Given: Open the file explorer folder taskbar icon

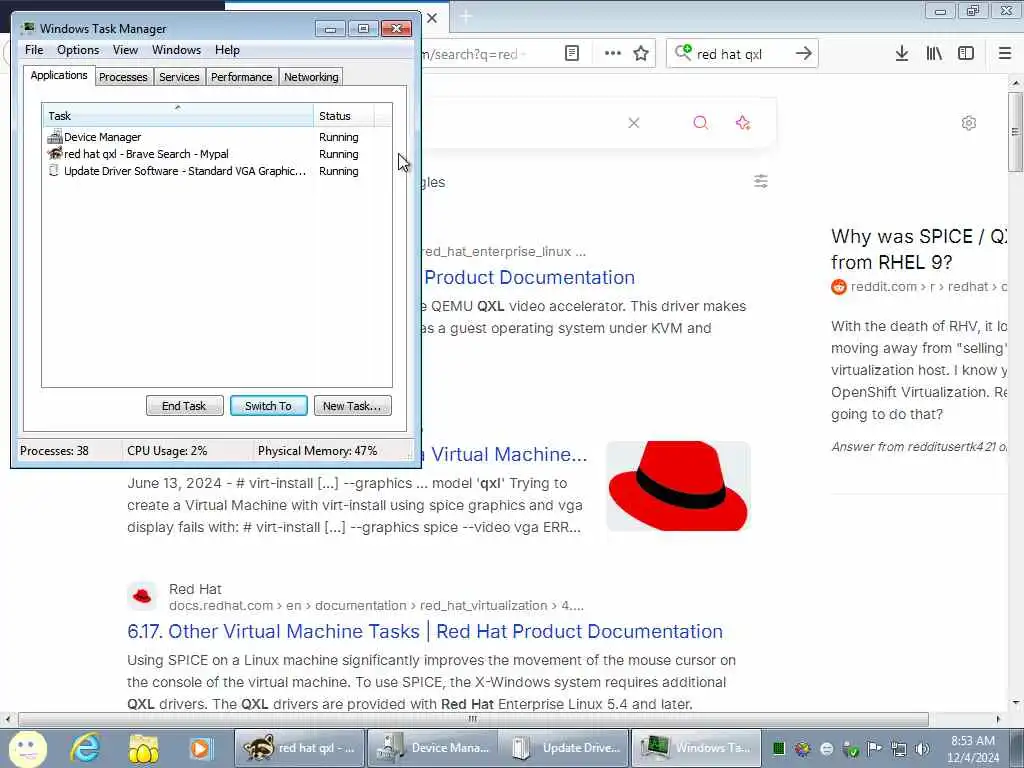Looking at the screenshot, I should 143,748.
